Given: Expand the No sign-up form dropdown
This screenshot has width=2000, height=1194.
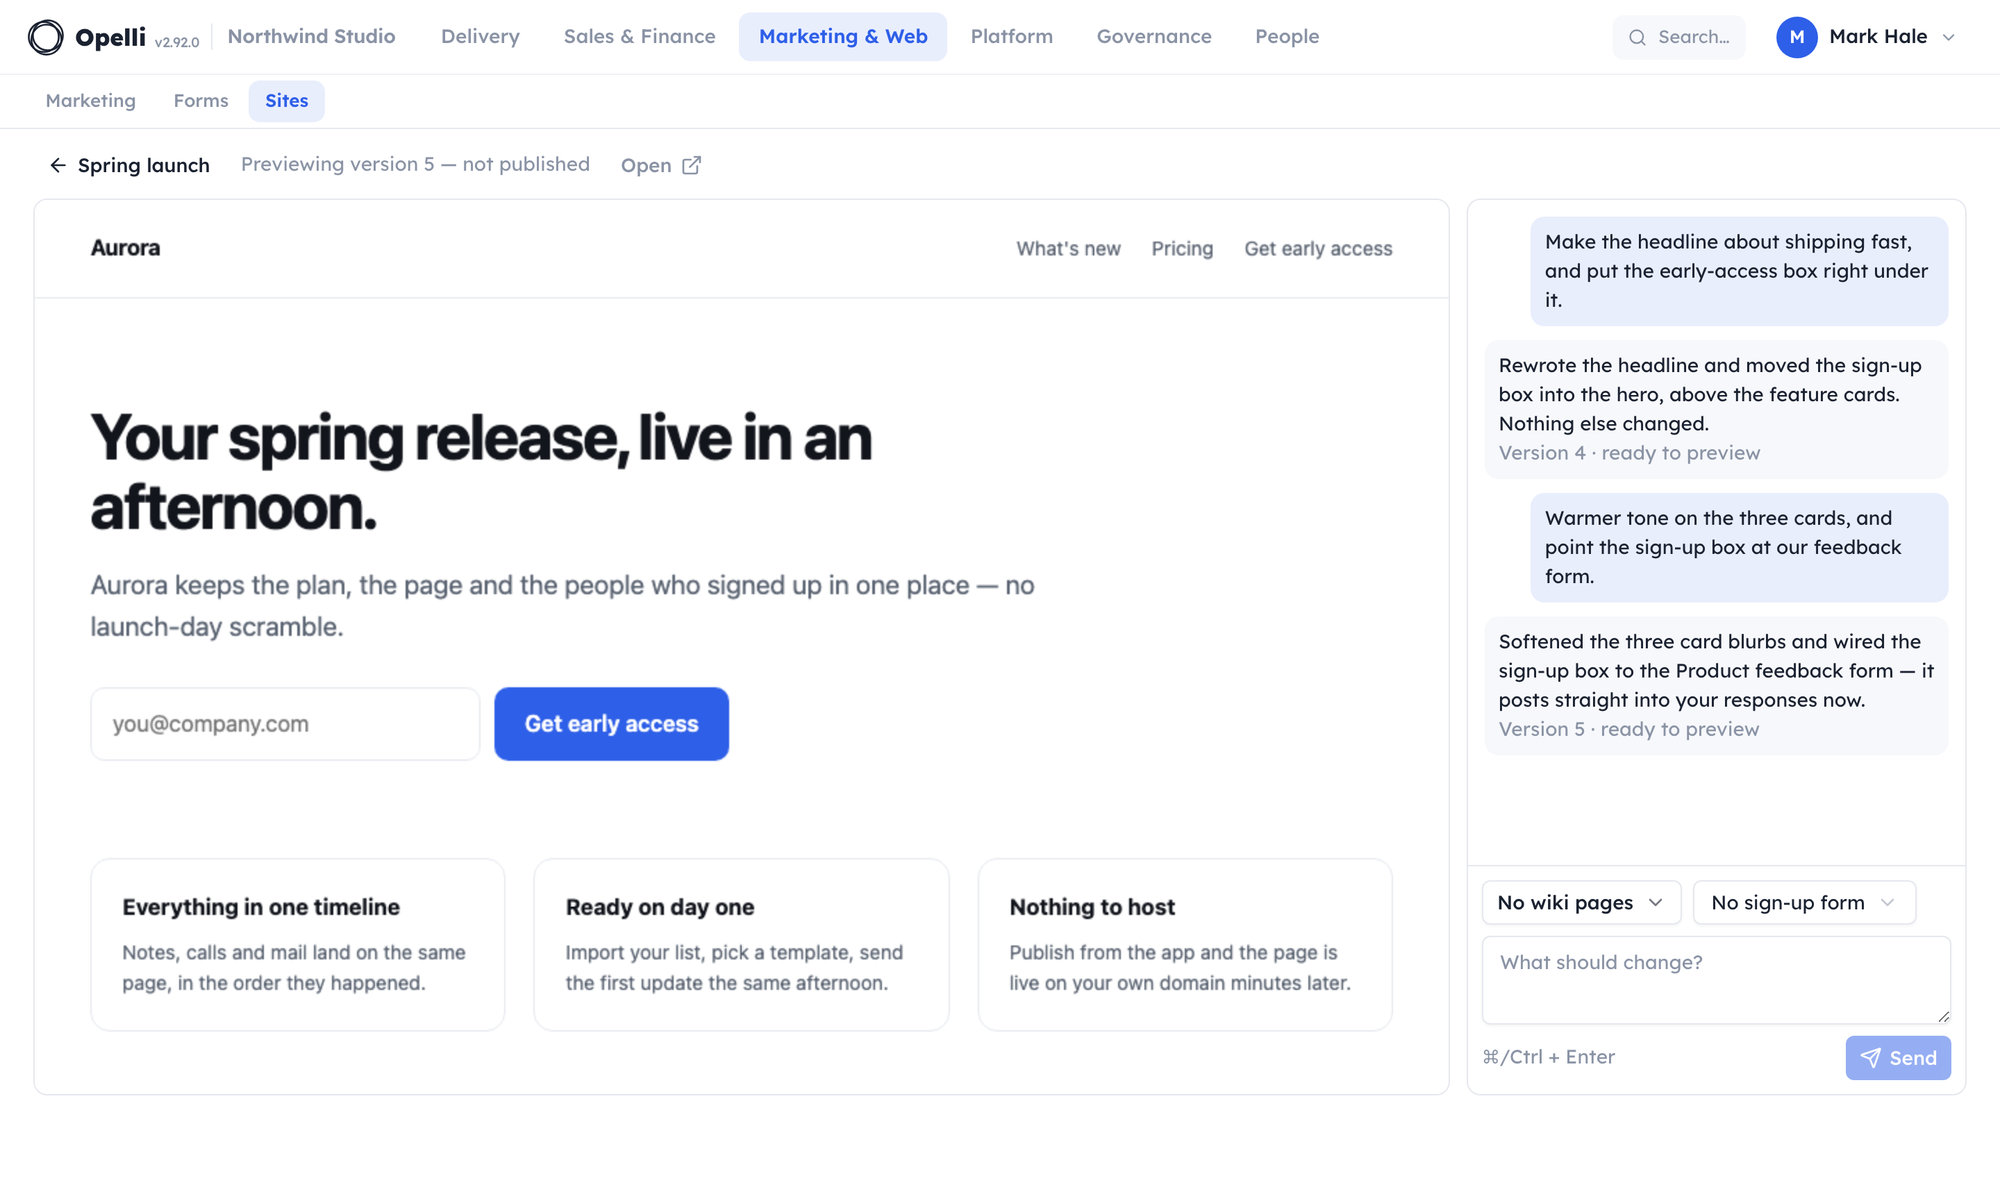Looking at the screenshot, I should pyautogui.click(x=1804, y=902).
